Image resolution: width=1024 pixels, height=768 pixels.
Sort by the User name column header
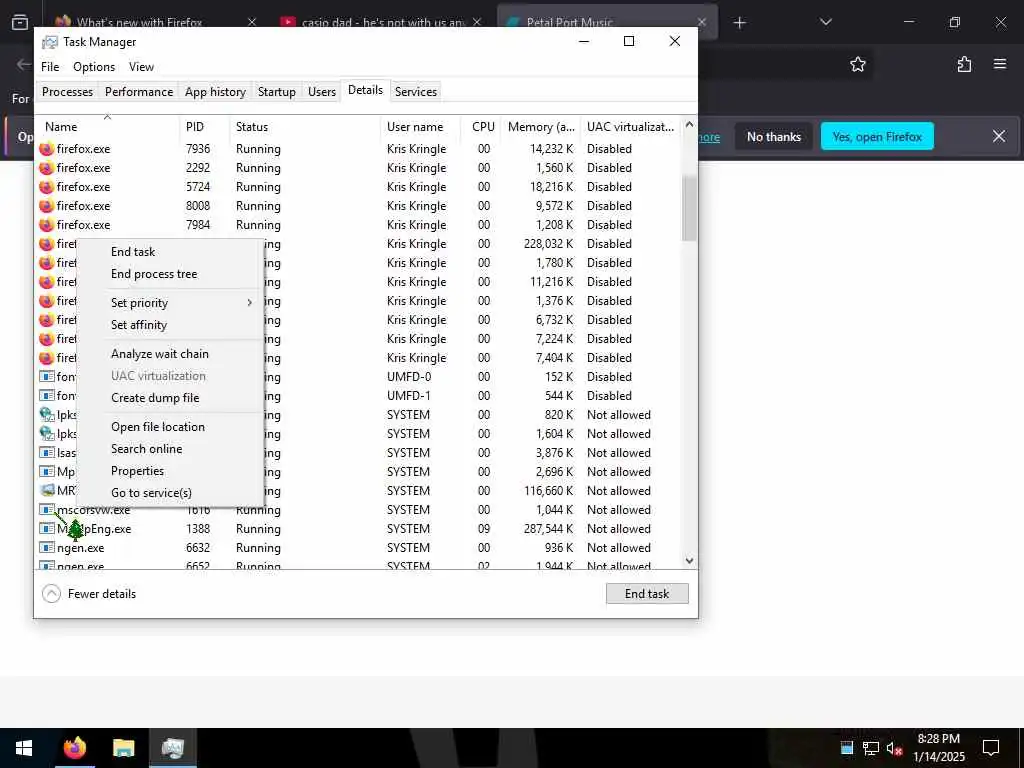tap(421, 127)
